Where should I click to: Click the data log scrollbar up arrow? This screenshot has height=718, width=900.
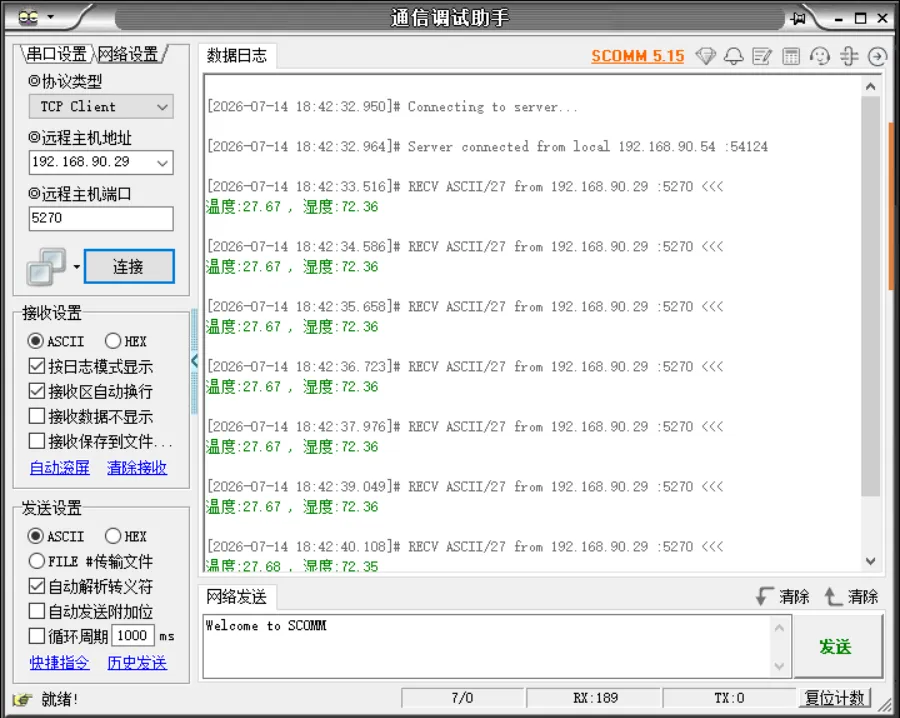point(870,87)
